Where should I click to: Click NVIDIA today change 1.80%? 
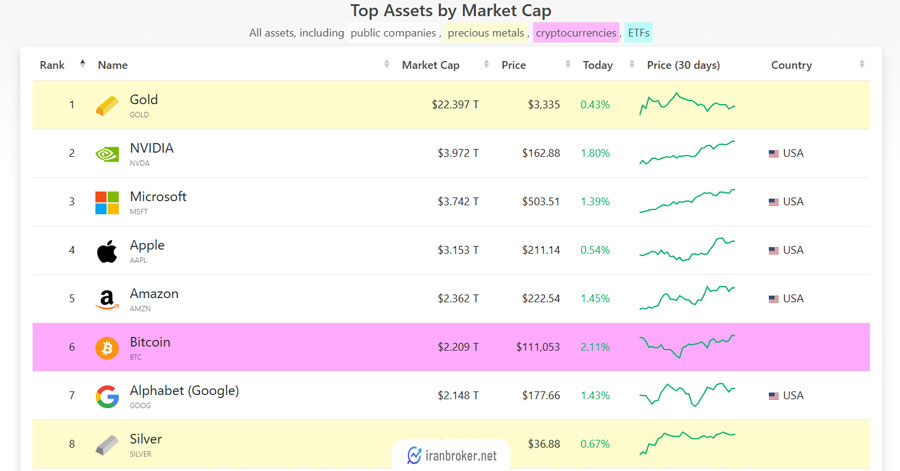595,153
